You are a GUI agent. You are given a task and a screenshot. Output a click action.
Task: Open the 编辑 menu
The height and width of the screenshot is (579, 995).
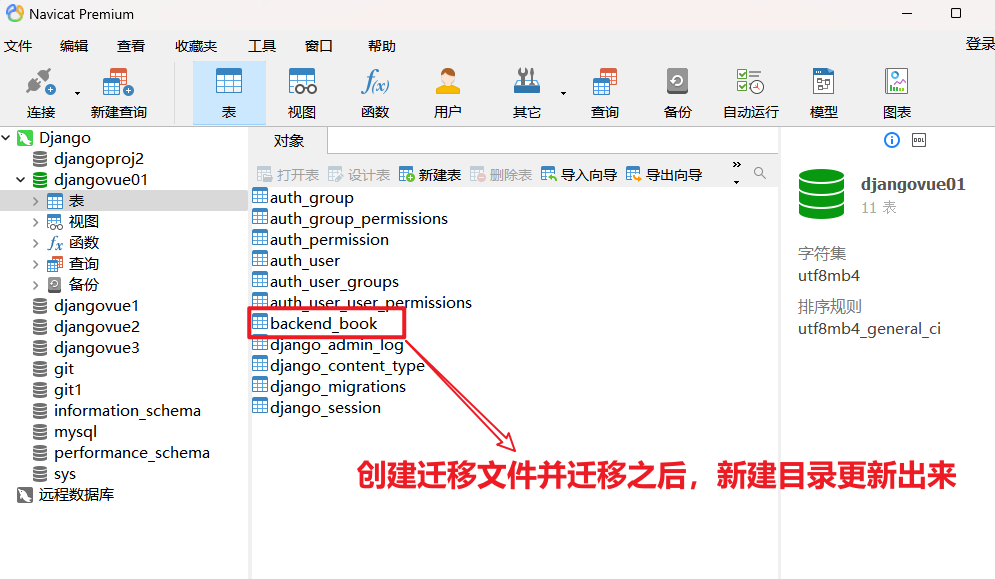pyautogui.click(x=74, y=46)
